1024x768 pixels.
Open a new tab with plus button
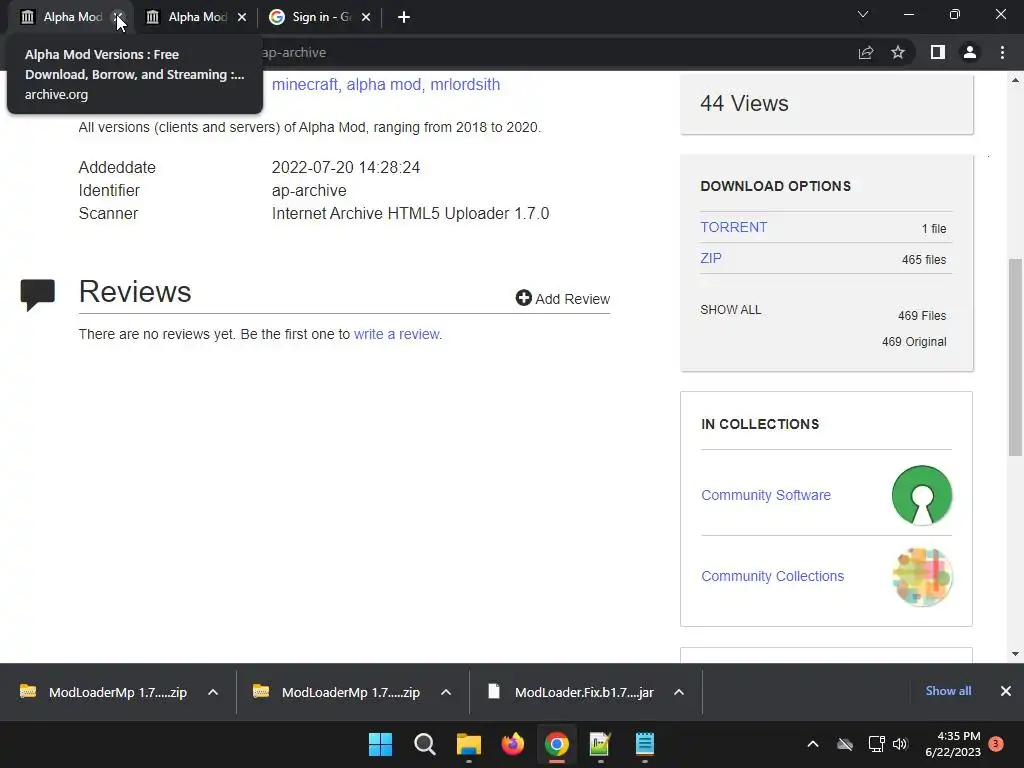click(x=404, y=17)
